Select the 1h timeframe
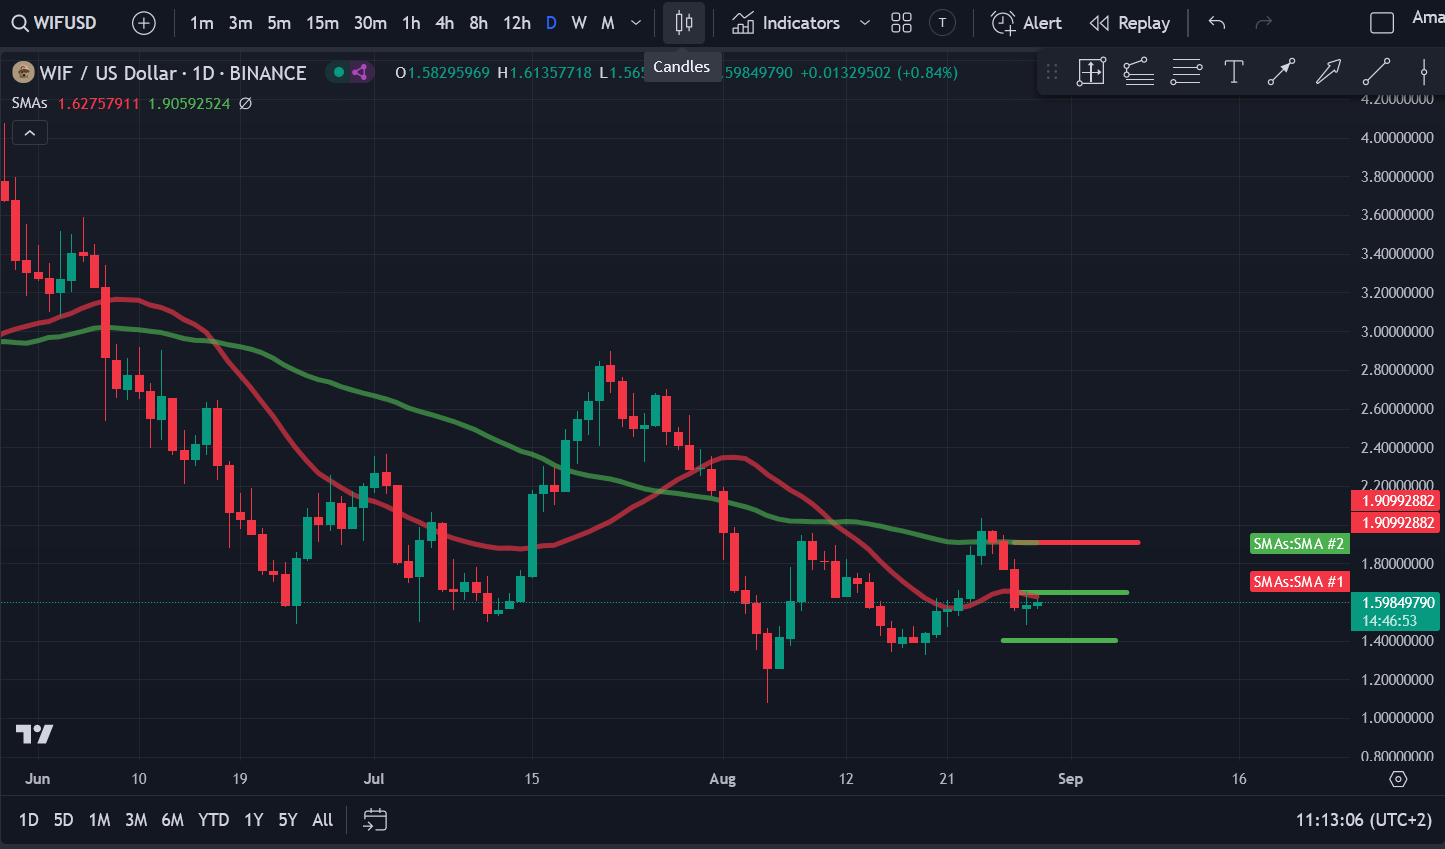 (411, 23)
